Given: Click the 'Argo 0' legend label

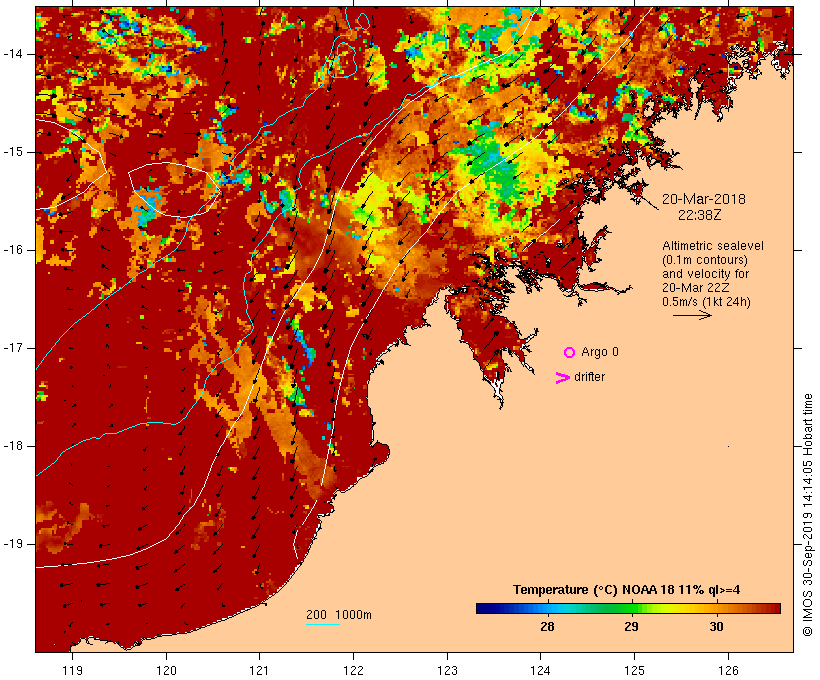Looking at the screenshot, I should pyautogui.click(x=600, y=352).
